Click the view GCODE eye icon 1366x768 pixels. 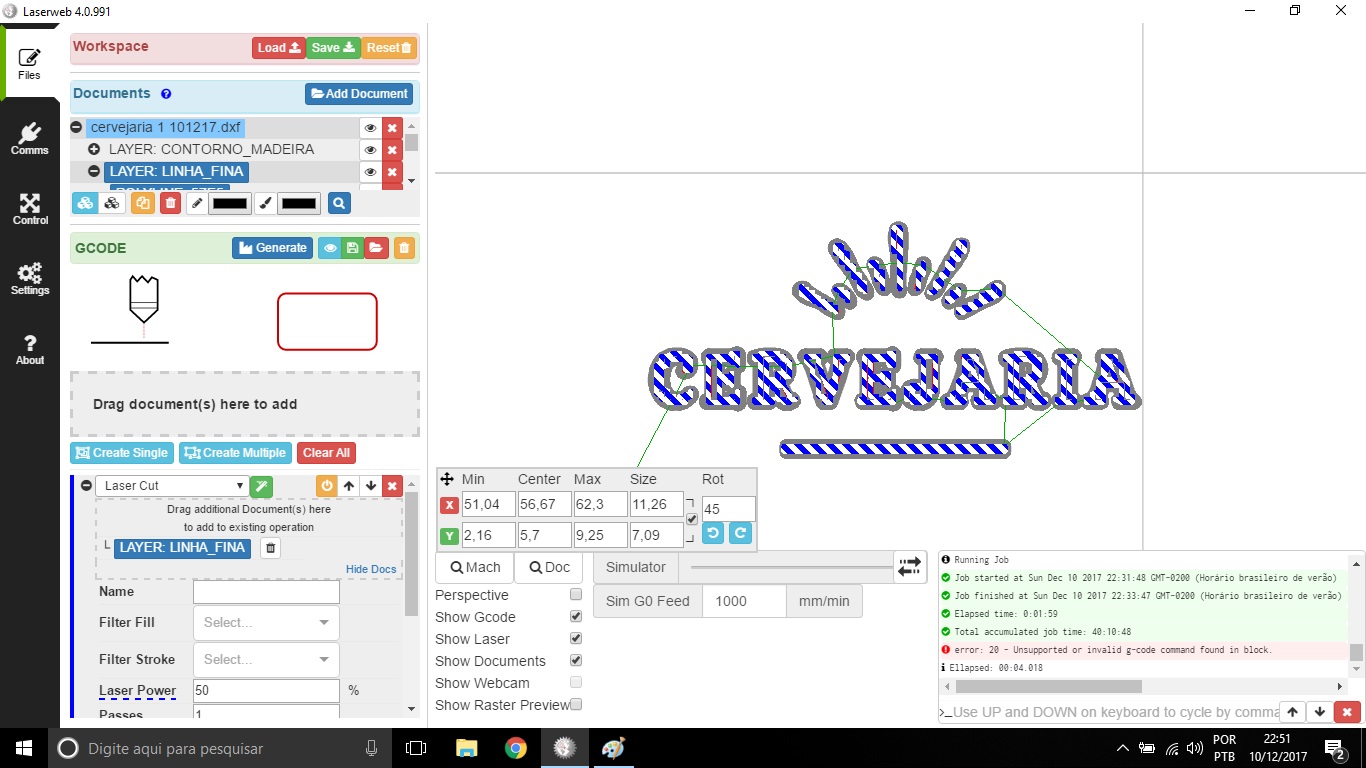(x=330, y=248)
